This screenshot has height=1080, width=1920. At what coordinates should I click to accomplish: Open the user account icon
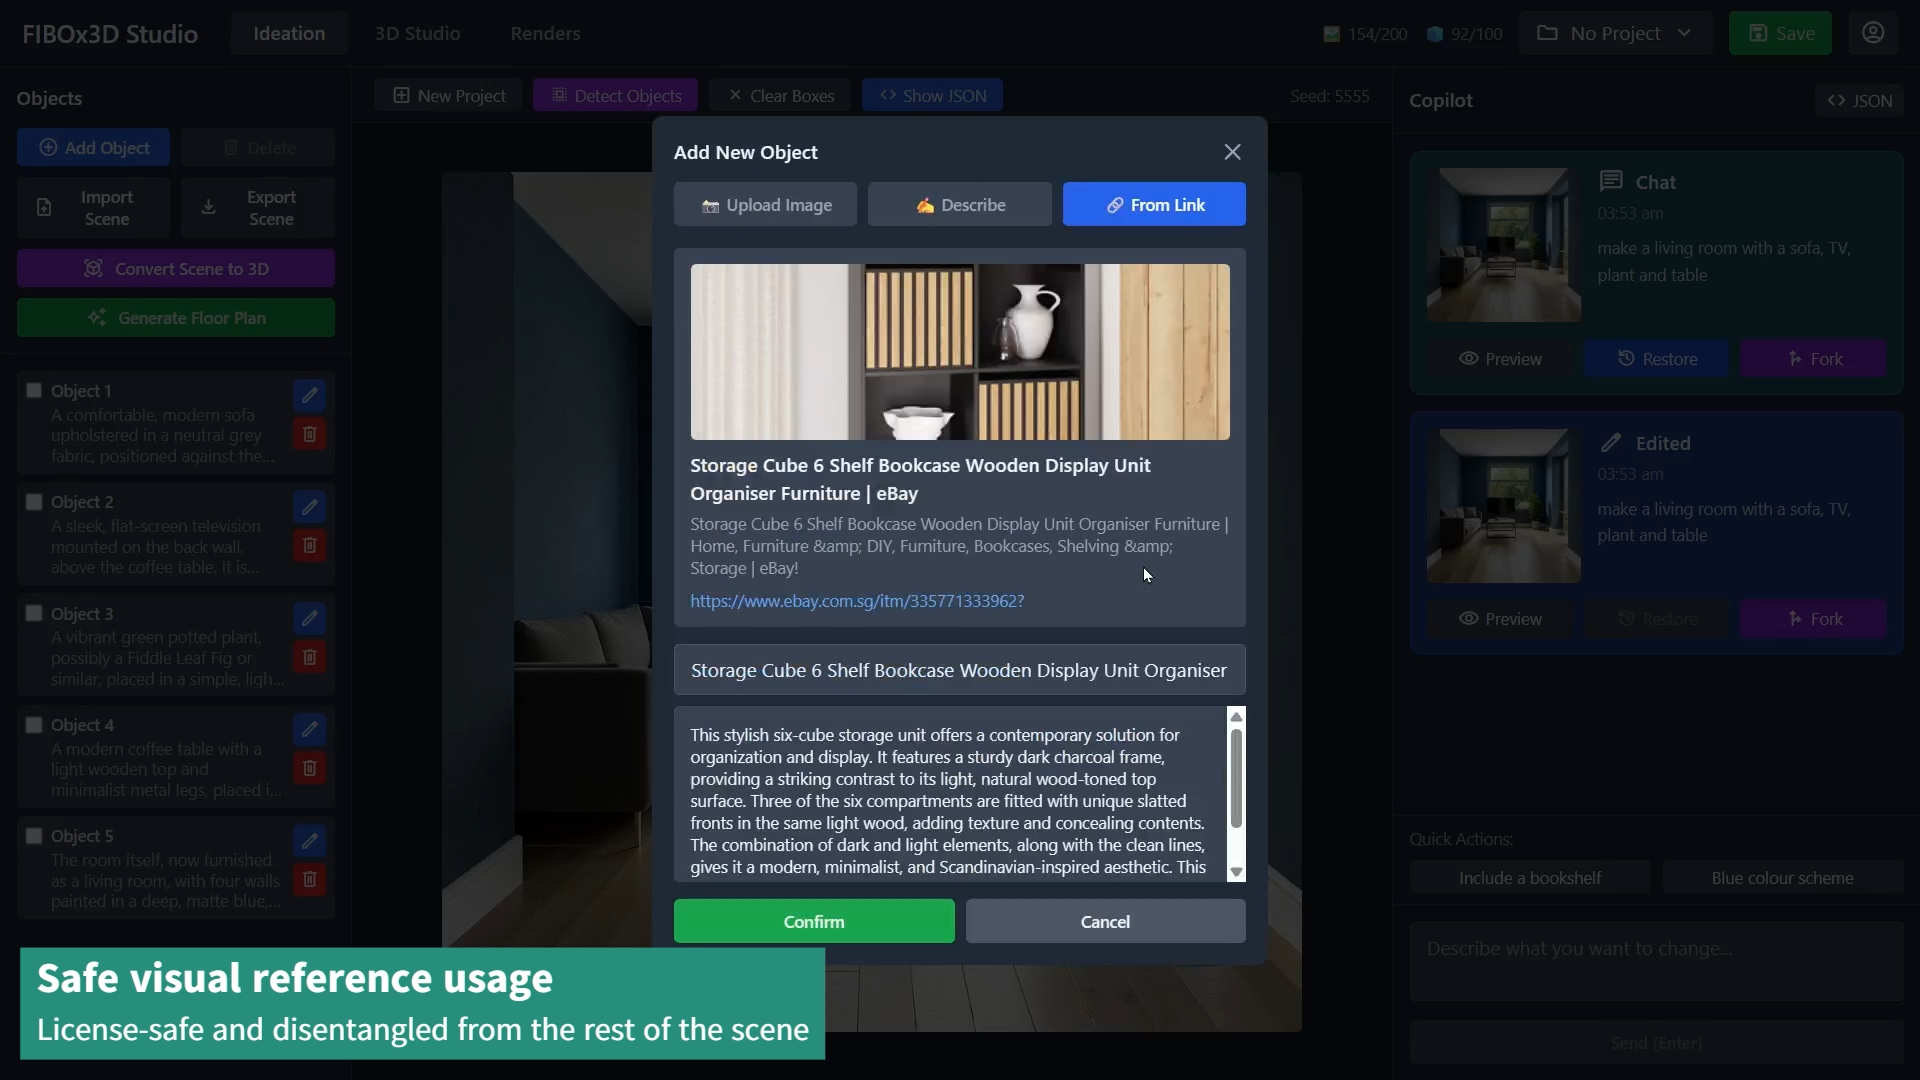tap(1873, 33)
